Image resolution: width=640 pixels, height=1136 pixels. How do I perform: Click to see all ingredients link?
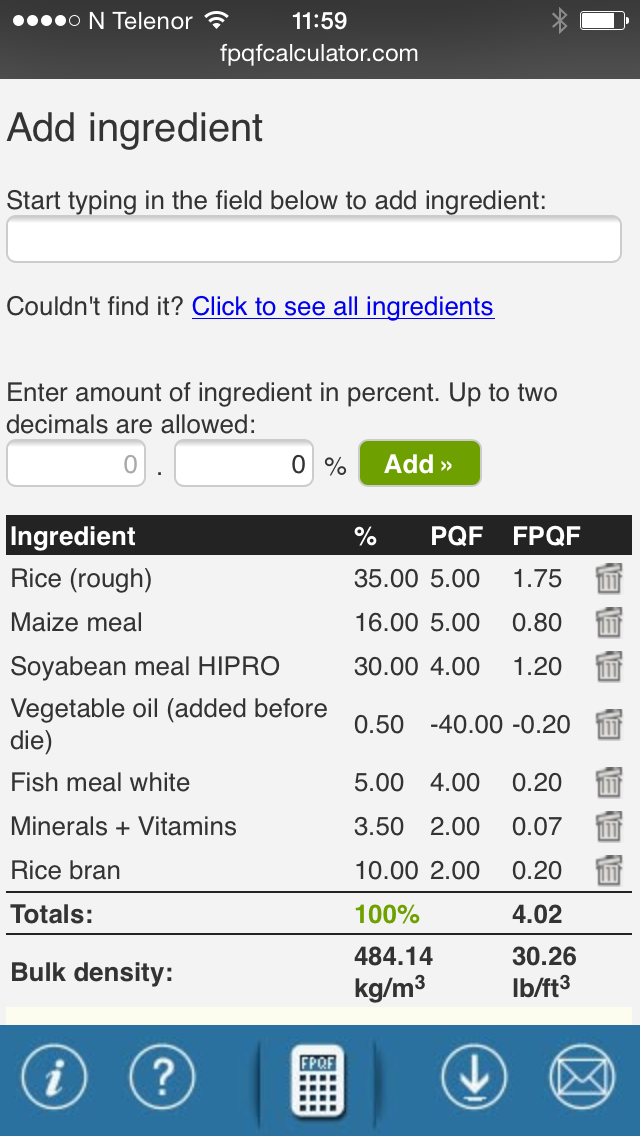(x=343, y=306)
